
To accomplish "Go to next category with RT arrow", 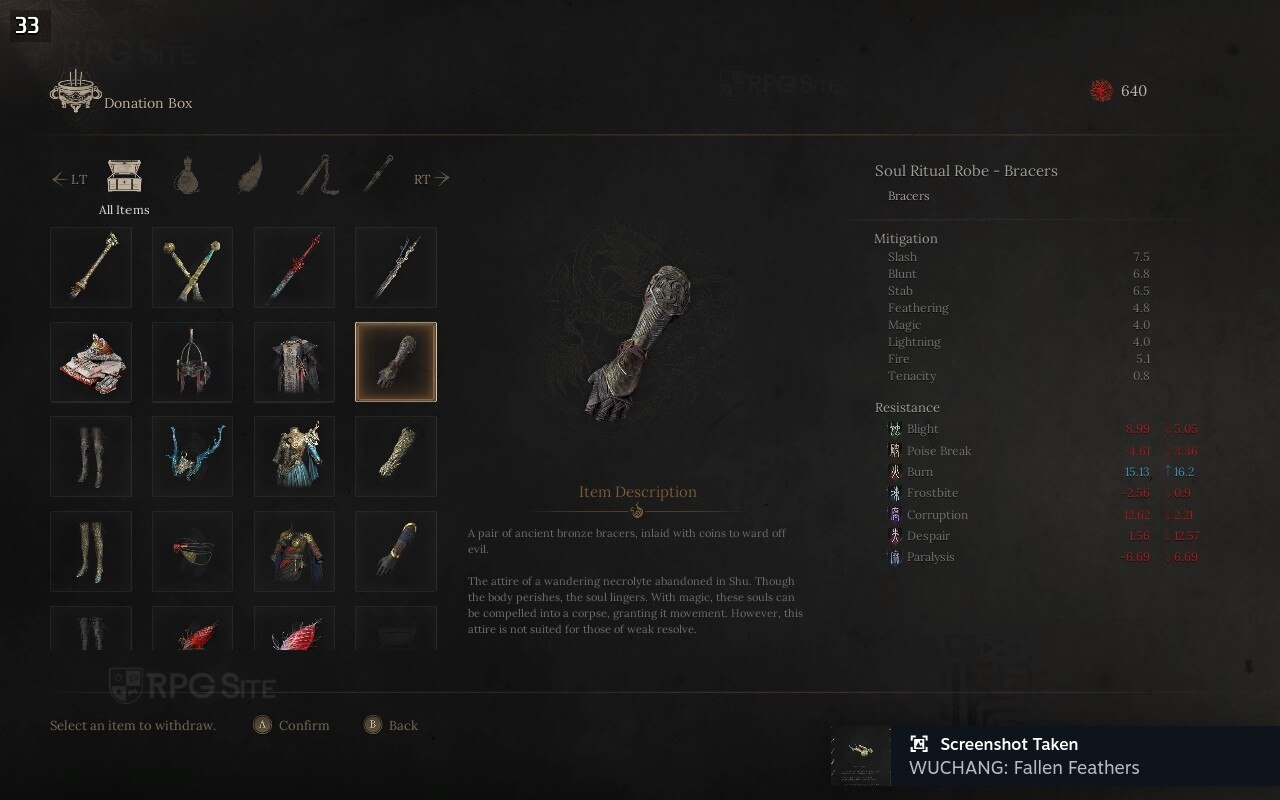I will pyautogui.click(x=431, y=179).
